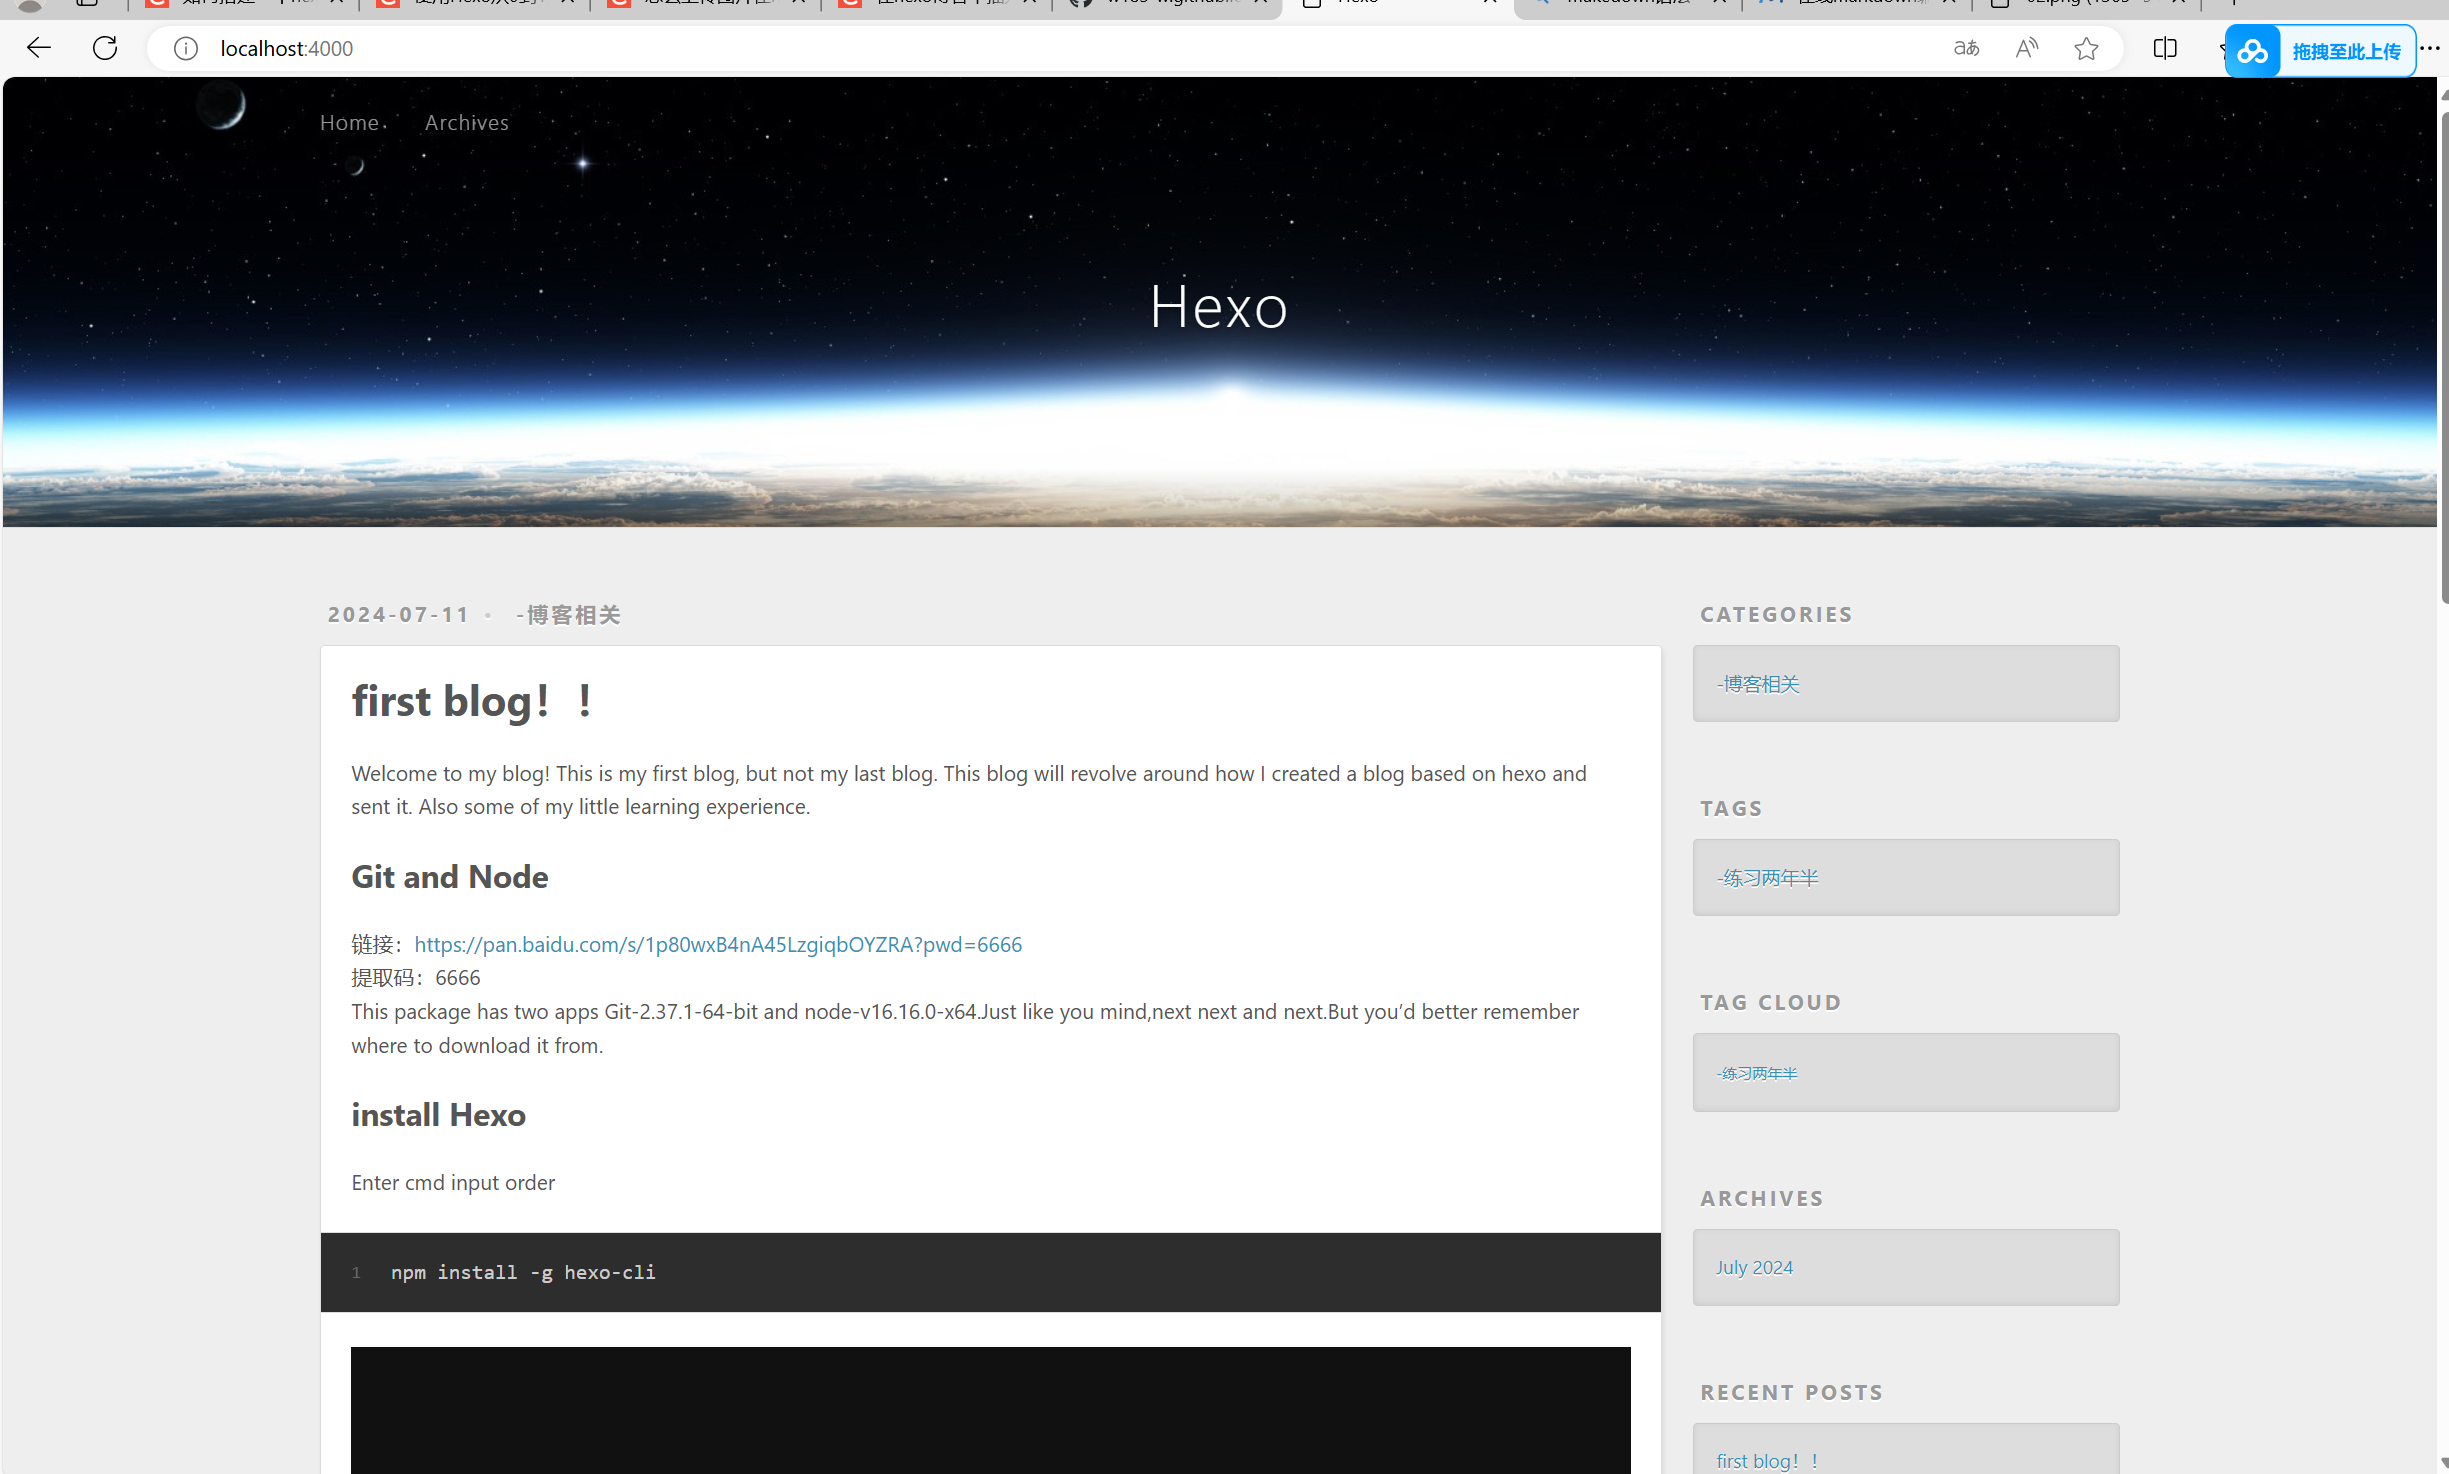2449x1474 pixels.
Task: Click the 'Enter cmd input order' text
Action: click(453, 1182)
